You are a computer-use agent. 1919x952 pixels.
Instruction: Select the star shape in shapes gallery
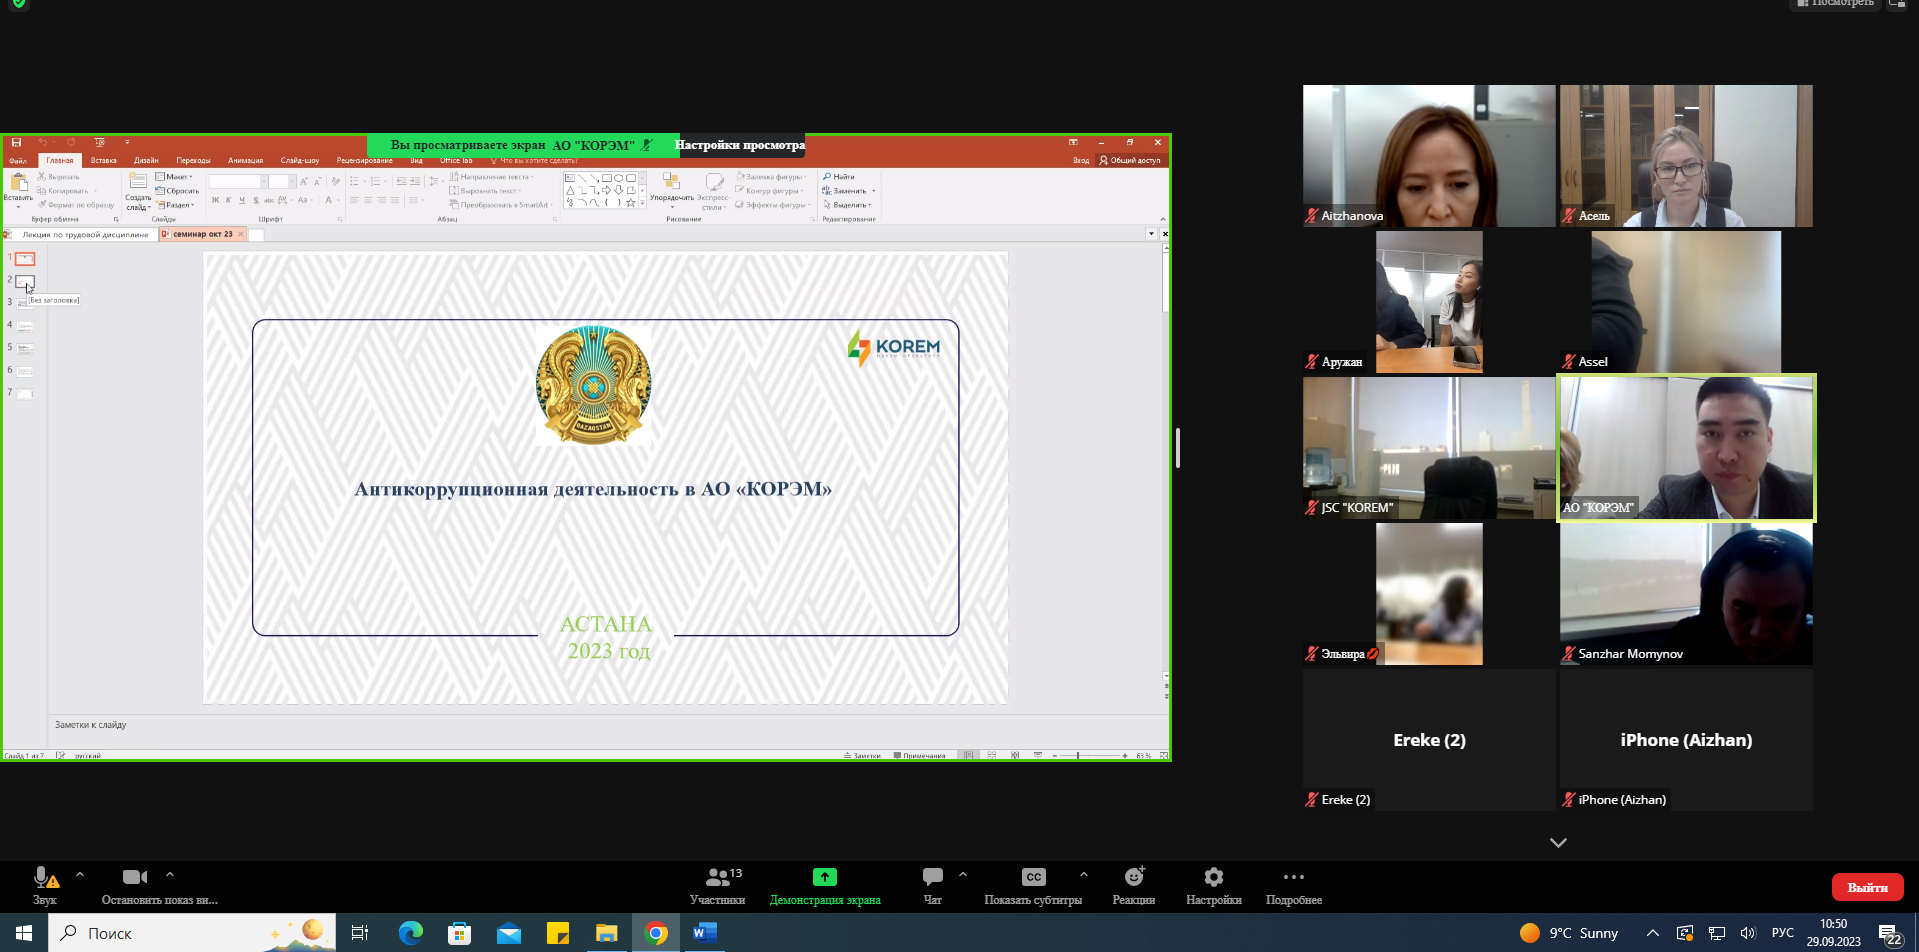click(630, 202)
